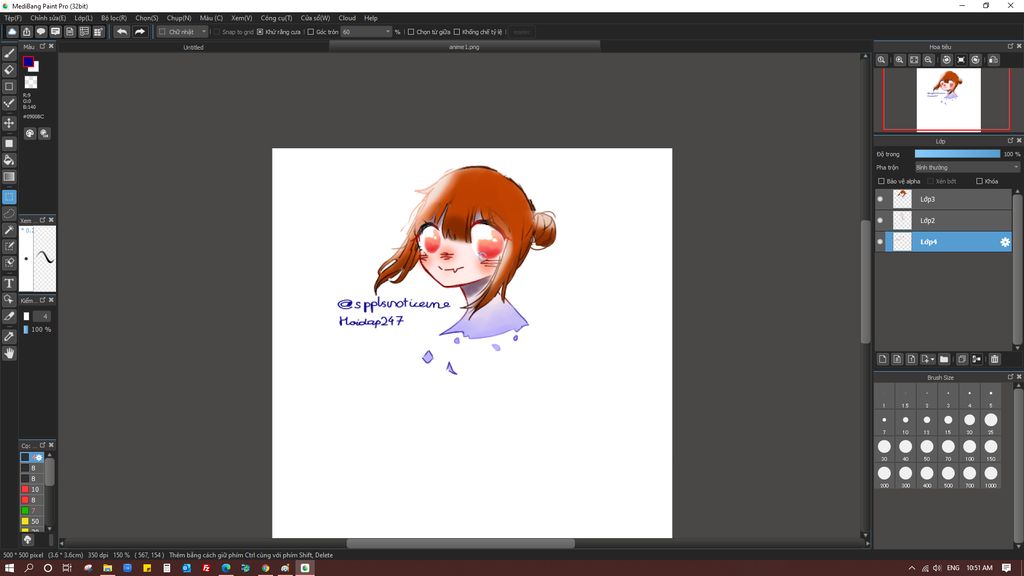Viewport: 1024px width, 576px height.
Task: Open the Chữ nhật shape dropdown
Action: tap(182, 32)
